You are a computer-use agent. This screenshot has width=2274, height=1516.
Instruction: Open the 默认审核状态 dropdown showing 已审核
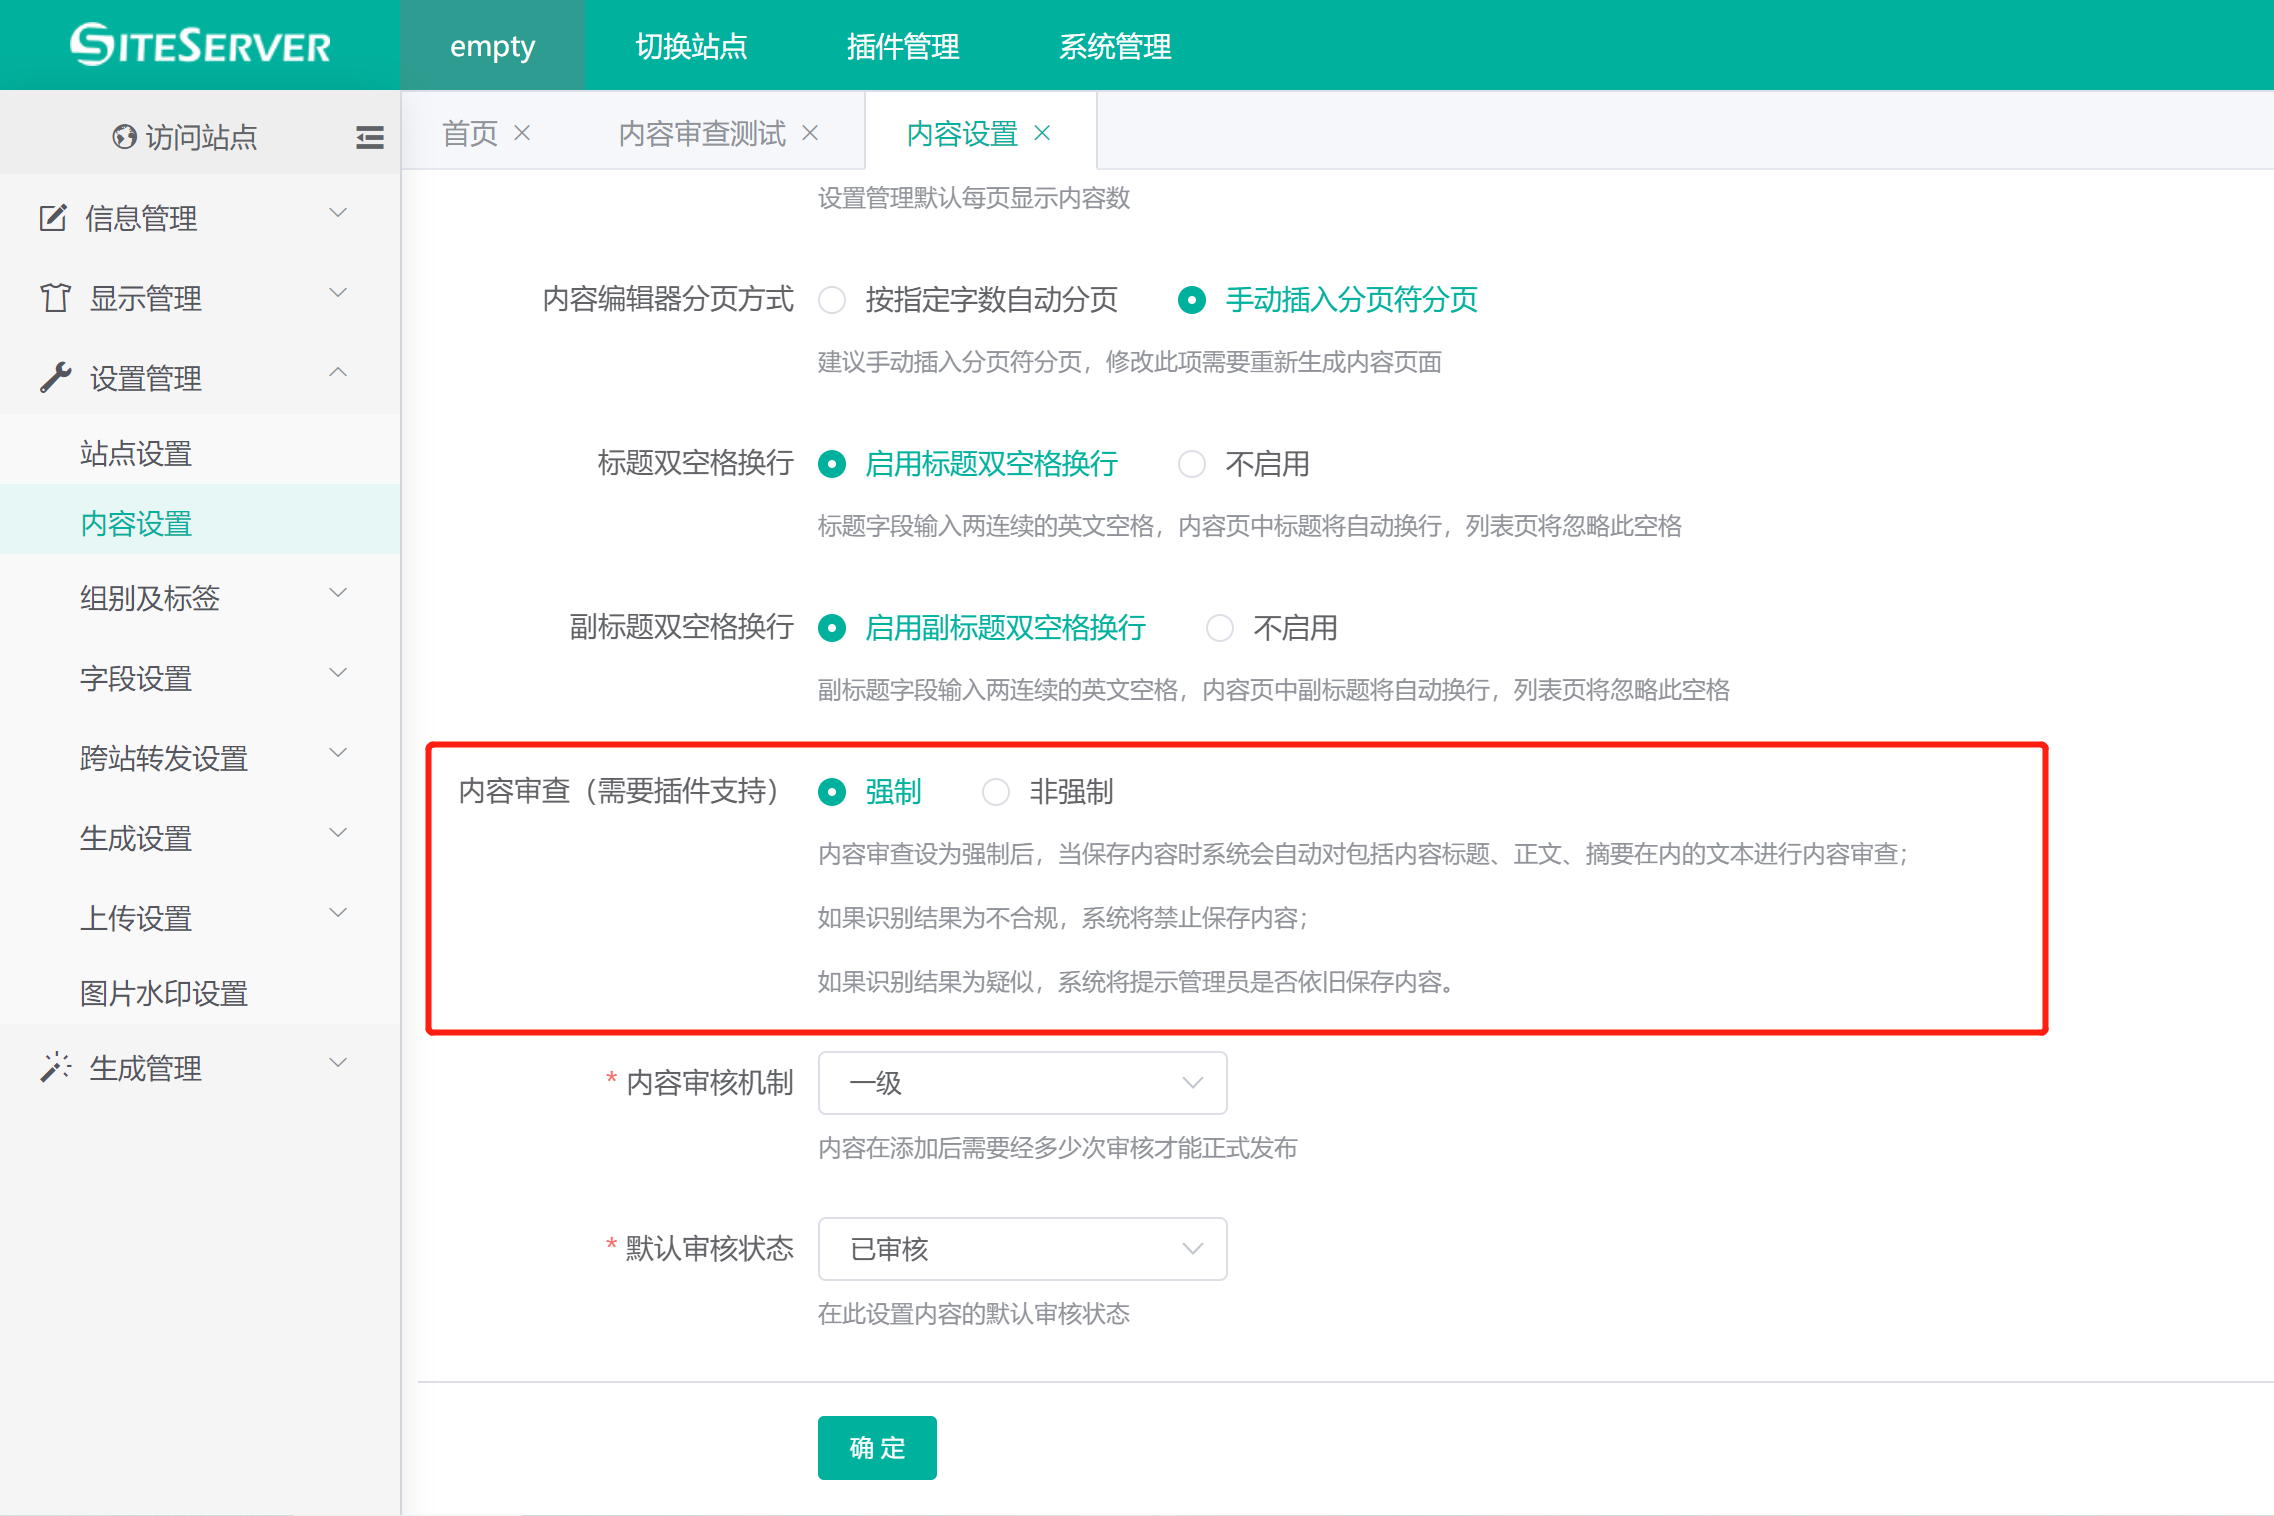(x=1022, y=1249)
